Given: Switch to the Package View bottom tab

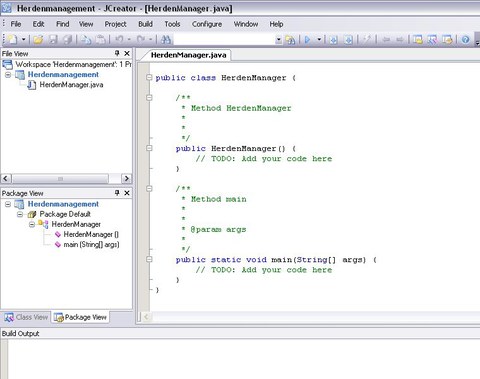Looking at the screenshot, I should click(x=80, y=317).
